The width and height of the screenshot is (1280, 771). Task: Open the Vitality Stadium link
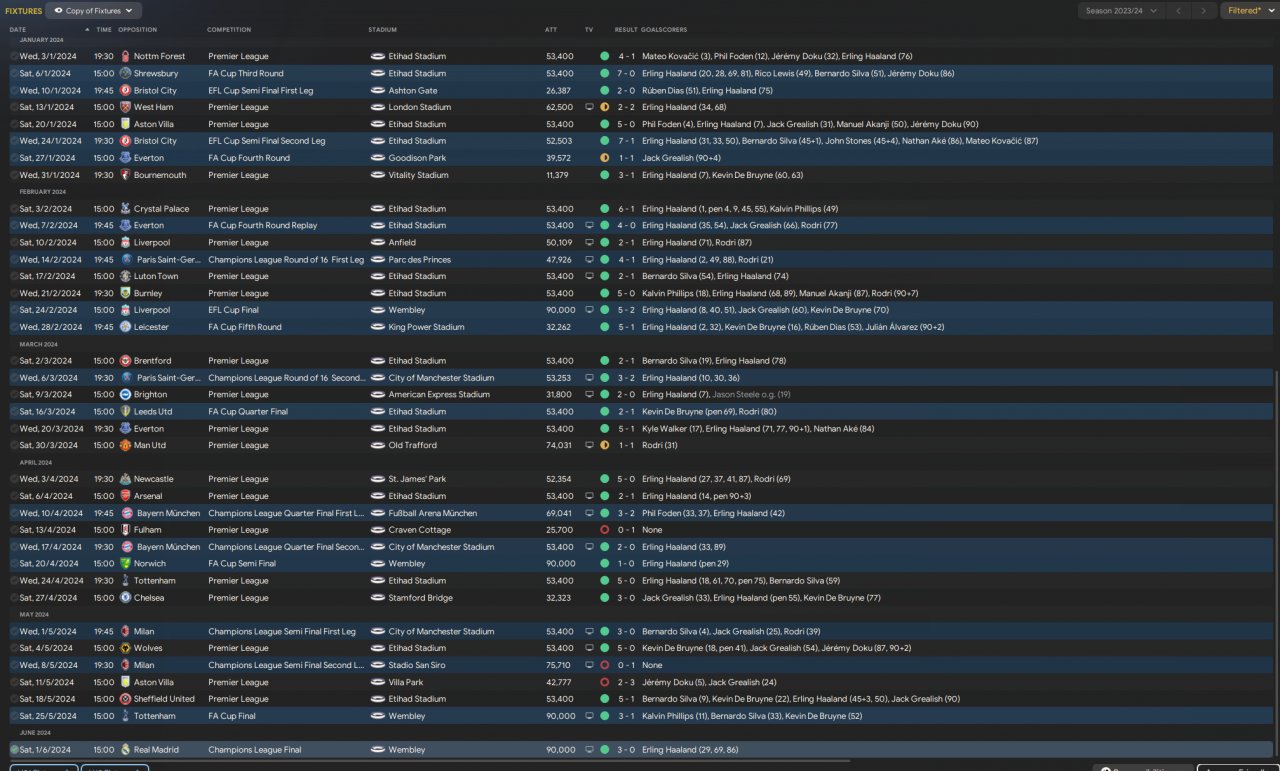(419, 175)
